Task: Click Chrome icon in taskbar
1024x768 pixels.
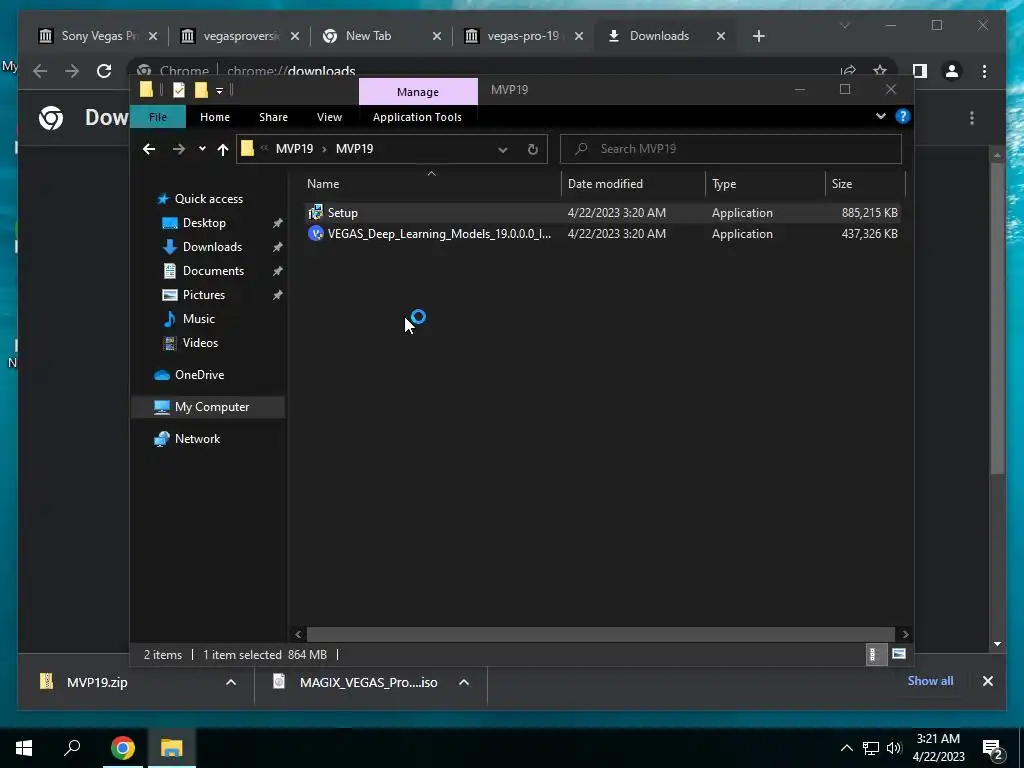Action: (x=122, y=748)
